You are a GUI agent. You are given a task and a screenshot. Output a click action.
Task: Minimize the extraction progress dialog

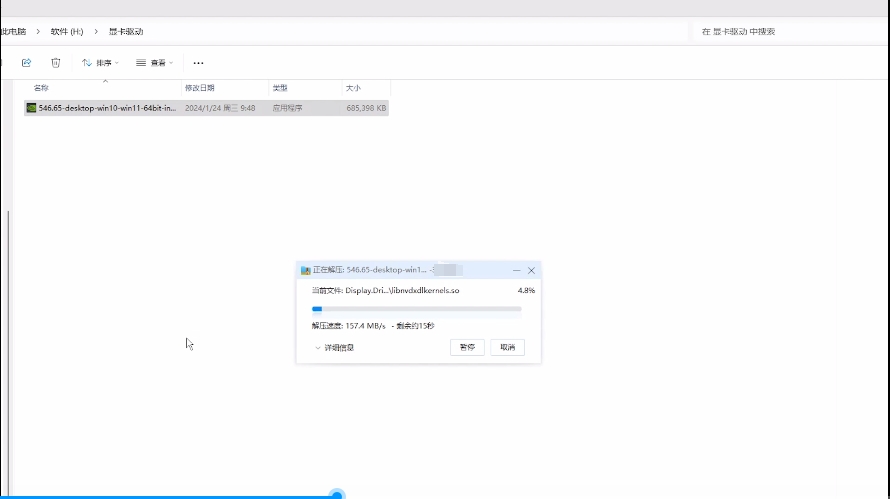click(516, 270)
